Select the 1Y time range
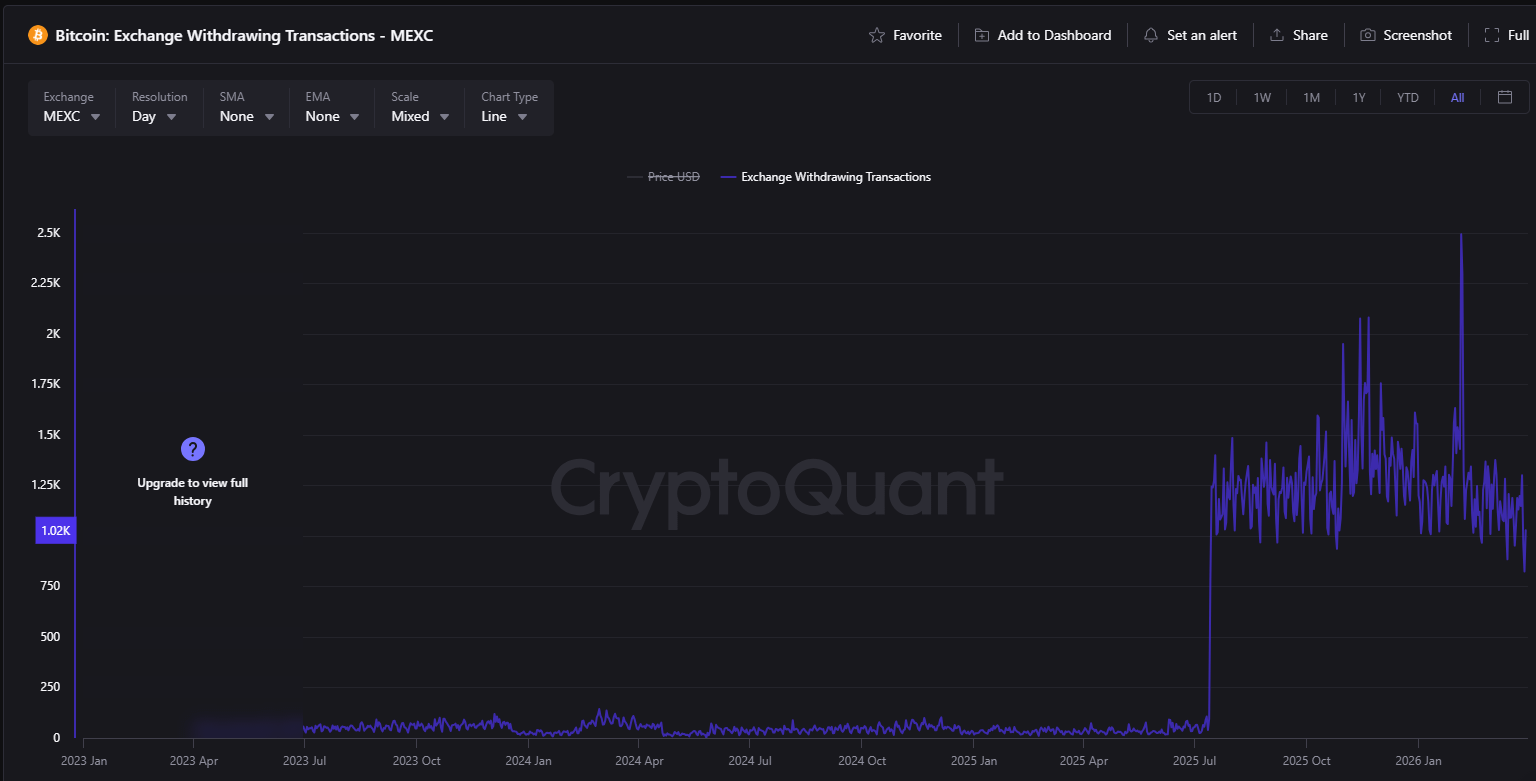This screenshot has width=1536, height=781. (1359, 97)
